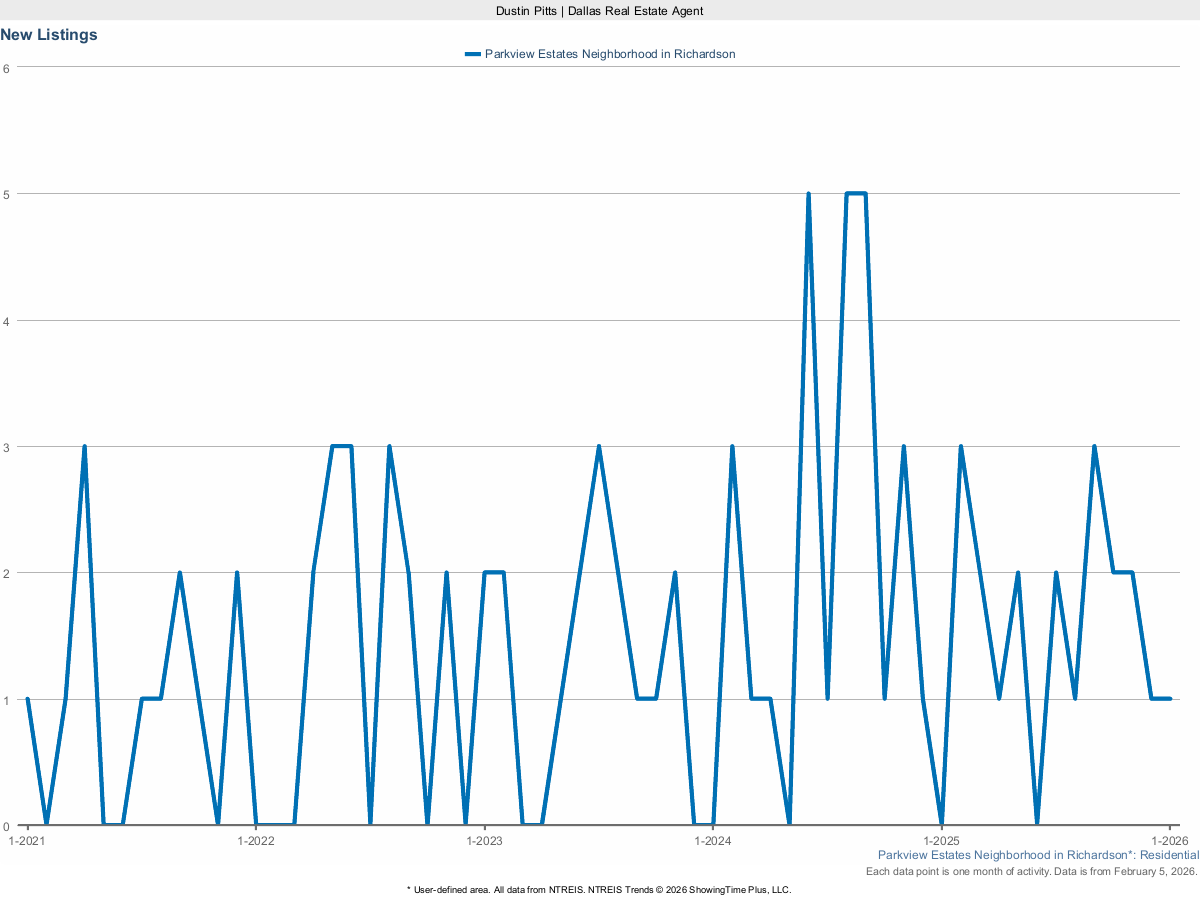Click the New Listings chart title
This screenshot has height=900, width=1200.
click(48, 34)
